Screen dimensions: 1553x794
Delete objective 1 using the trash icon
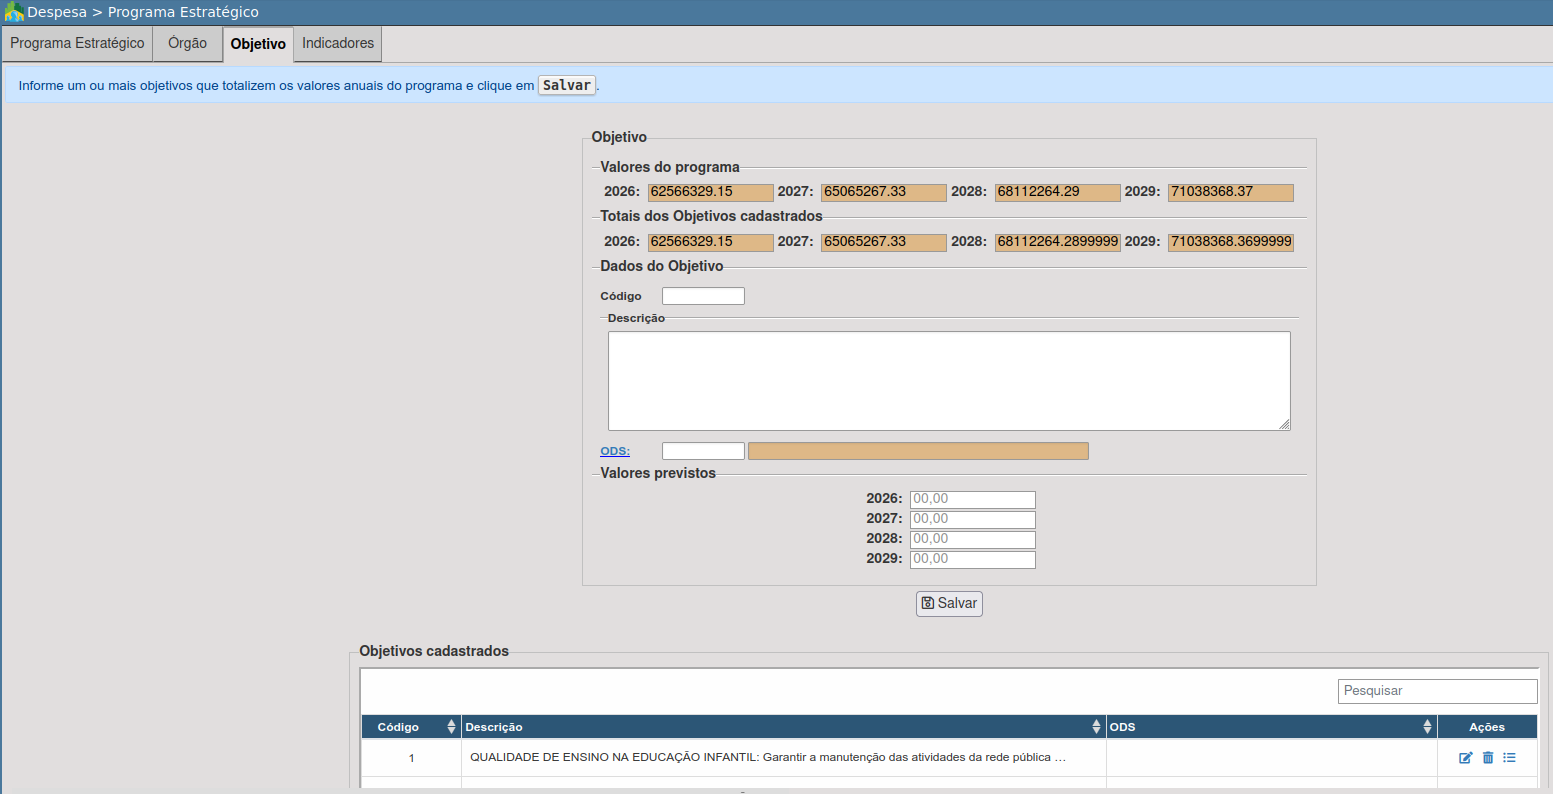tap(1488, 758)
